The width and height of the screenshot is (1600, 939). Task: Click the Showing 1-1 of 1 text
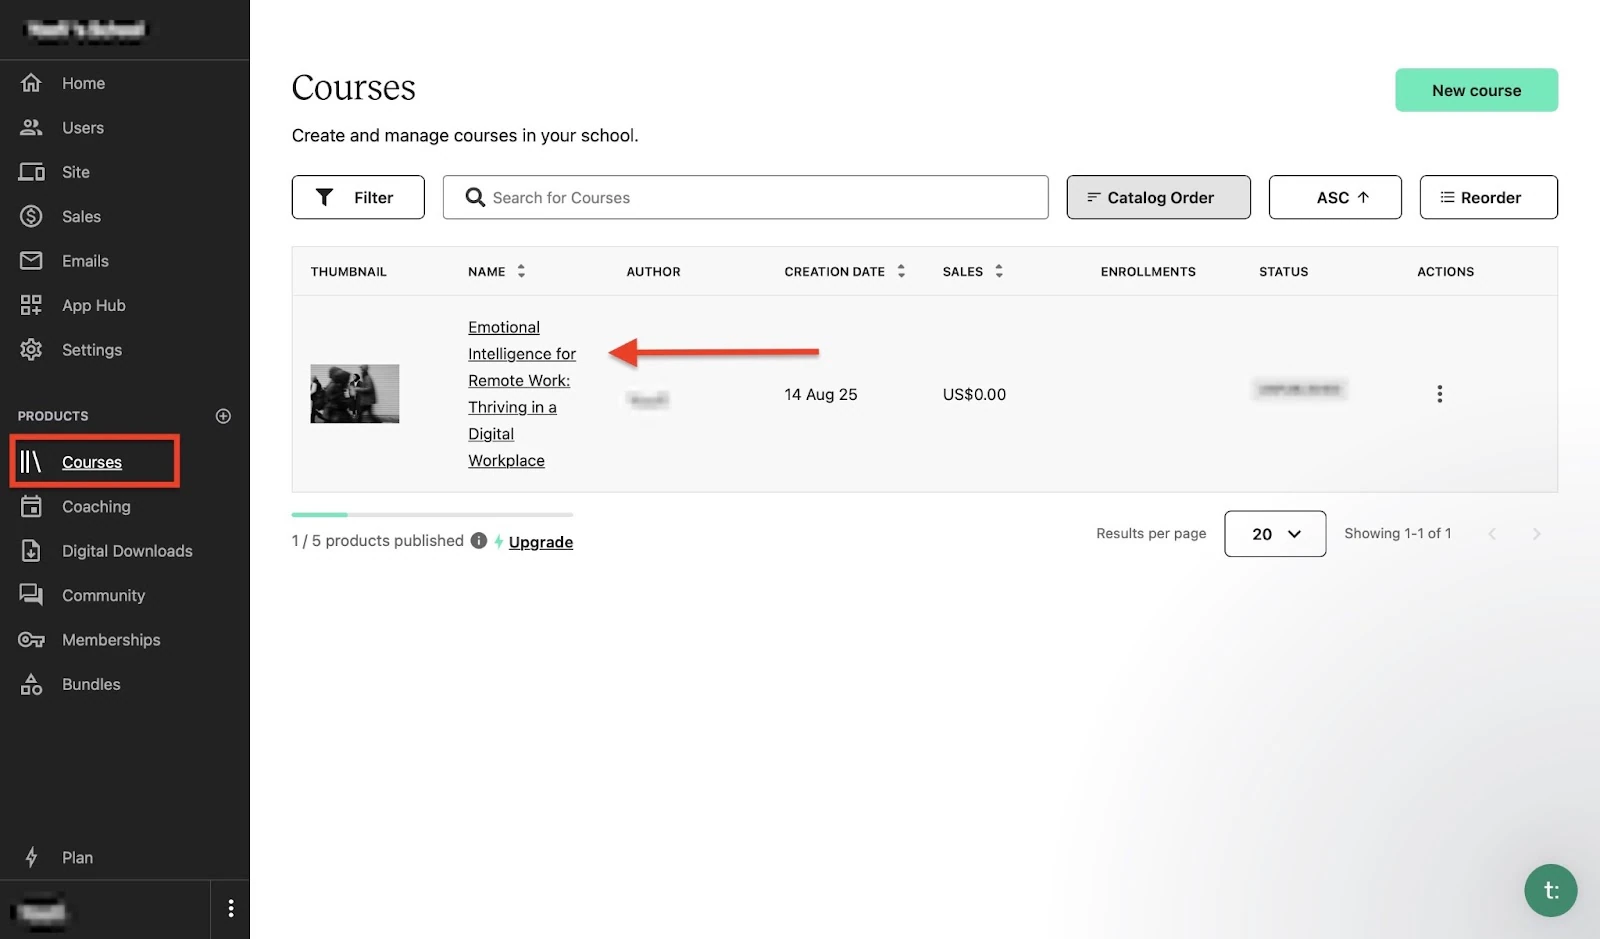pos(1397,533)
